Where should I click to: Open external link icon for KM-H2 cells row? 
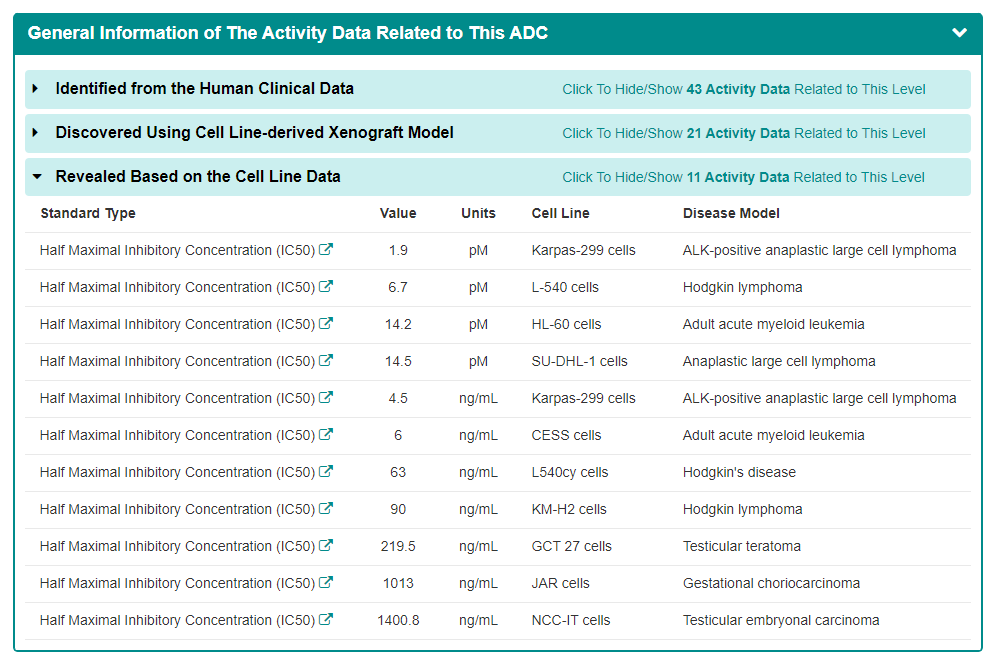pyautogui.click(x=326, y=509)
